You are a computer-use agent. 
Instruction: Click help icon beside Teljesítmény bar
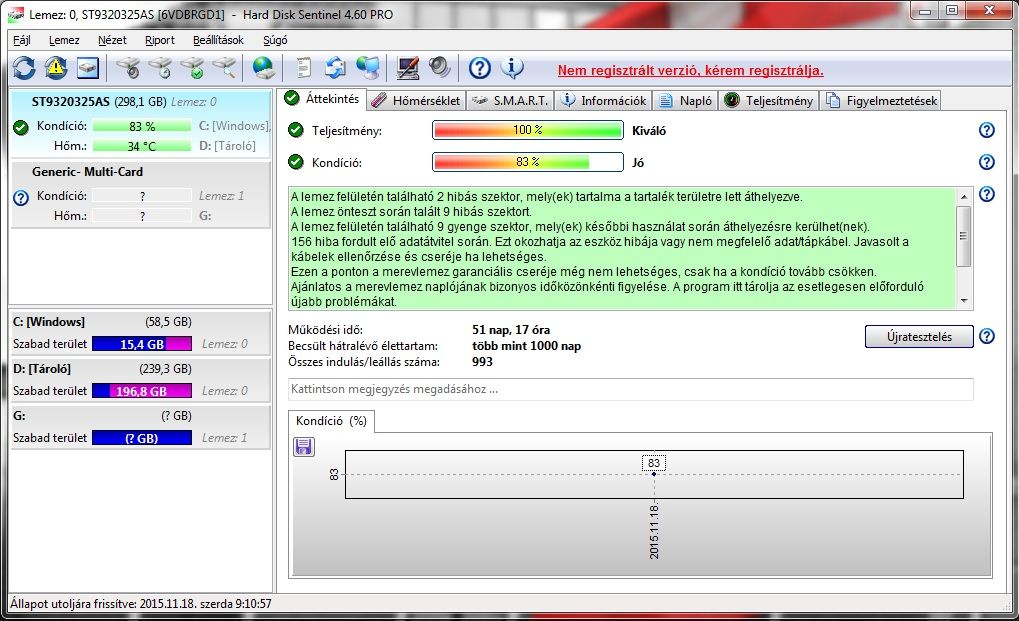(987, 130)
